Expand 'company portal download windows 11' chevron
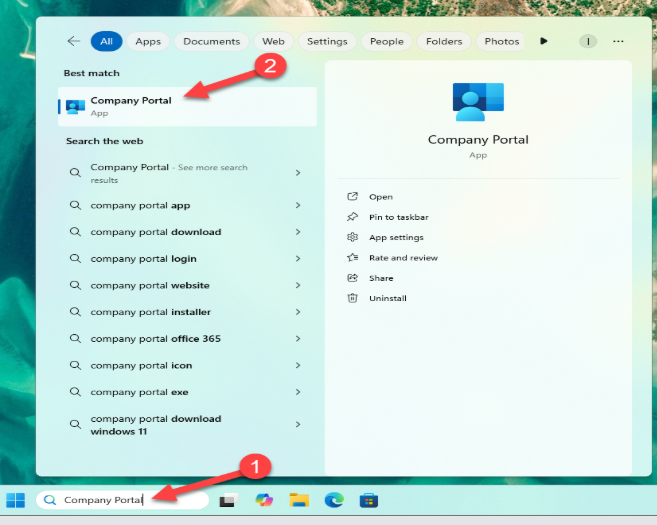Image resolution: width=657 pixels, height=525 pixels. coord(298,424)
